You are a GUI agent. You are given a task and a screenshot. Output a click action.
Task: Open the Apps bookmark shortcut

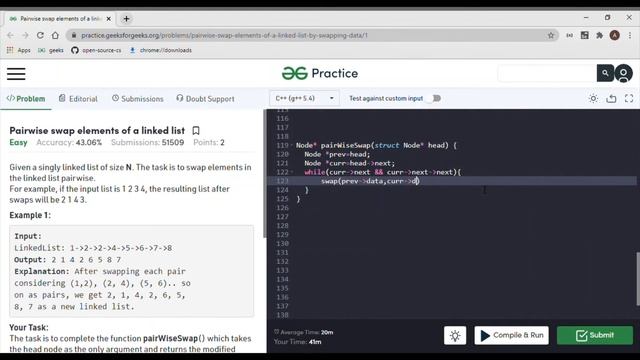coord(18,50)
